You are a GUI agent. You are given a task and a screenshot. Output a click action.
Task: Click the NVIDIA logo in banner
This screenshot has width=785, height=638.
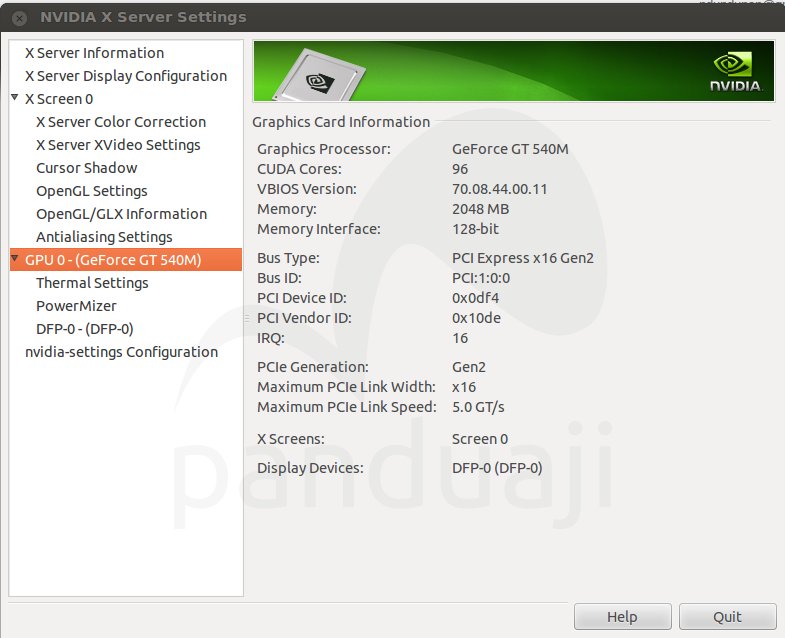click(x=735, y=72)
